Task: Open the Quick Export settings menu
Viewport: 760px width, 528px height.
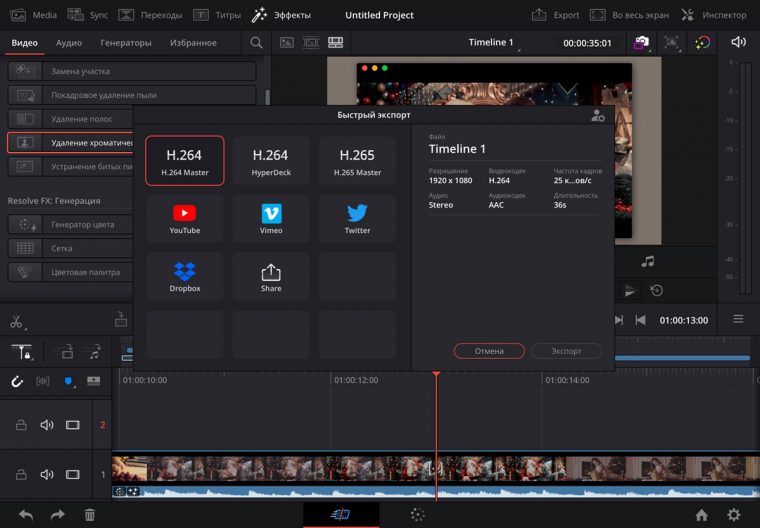Action: point(597,116)
